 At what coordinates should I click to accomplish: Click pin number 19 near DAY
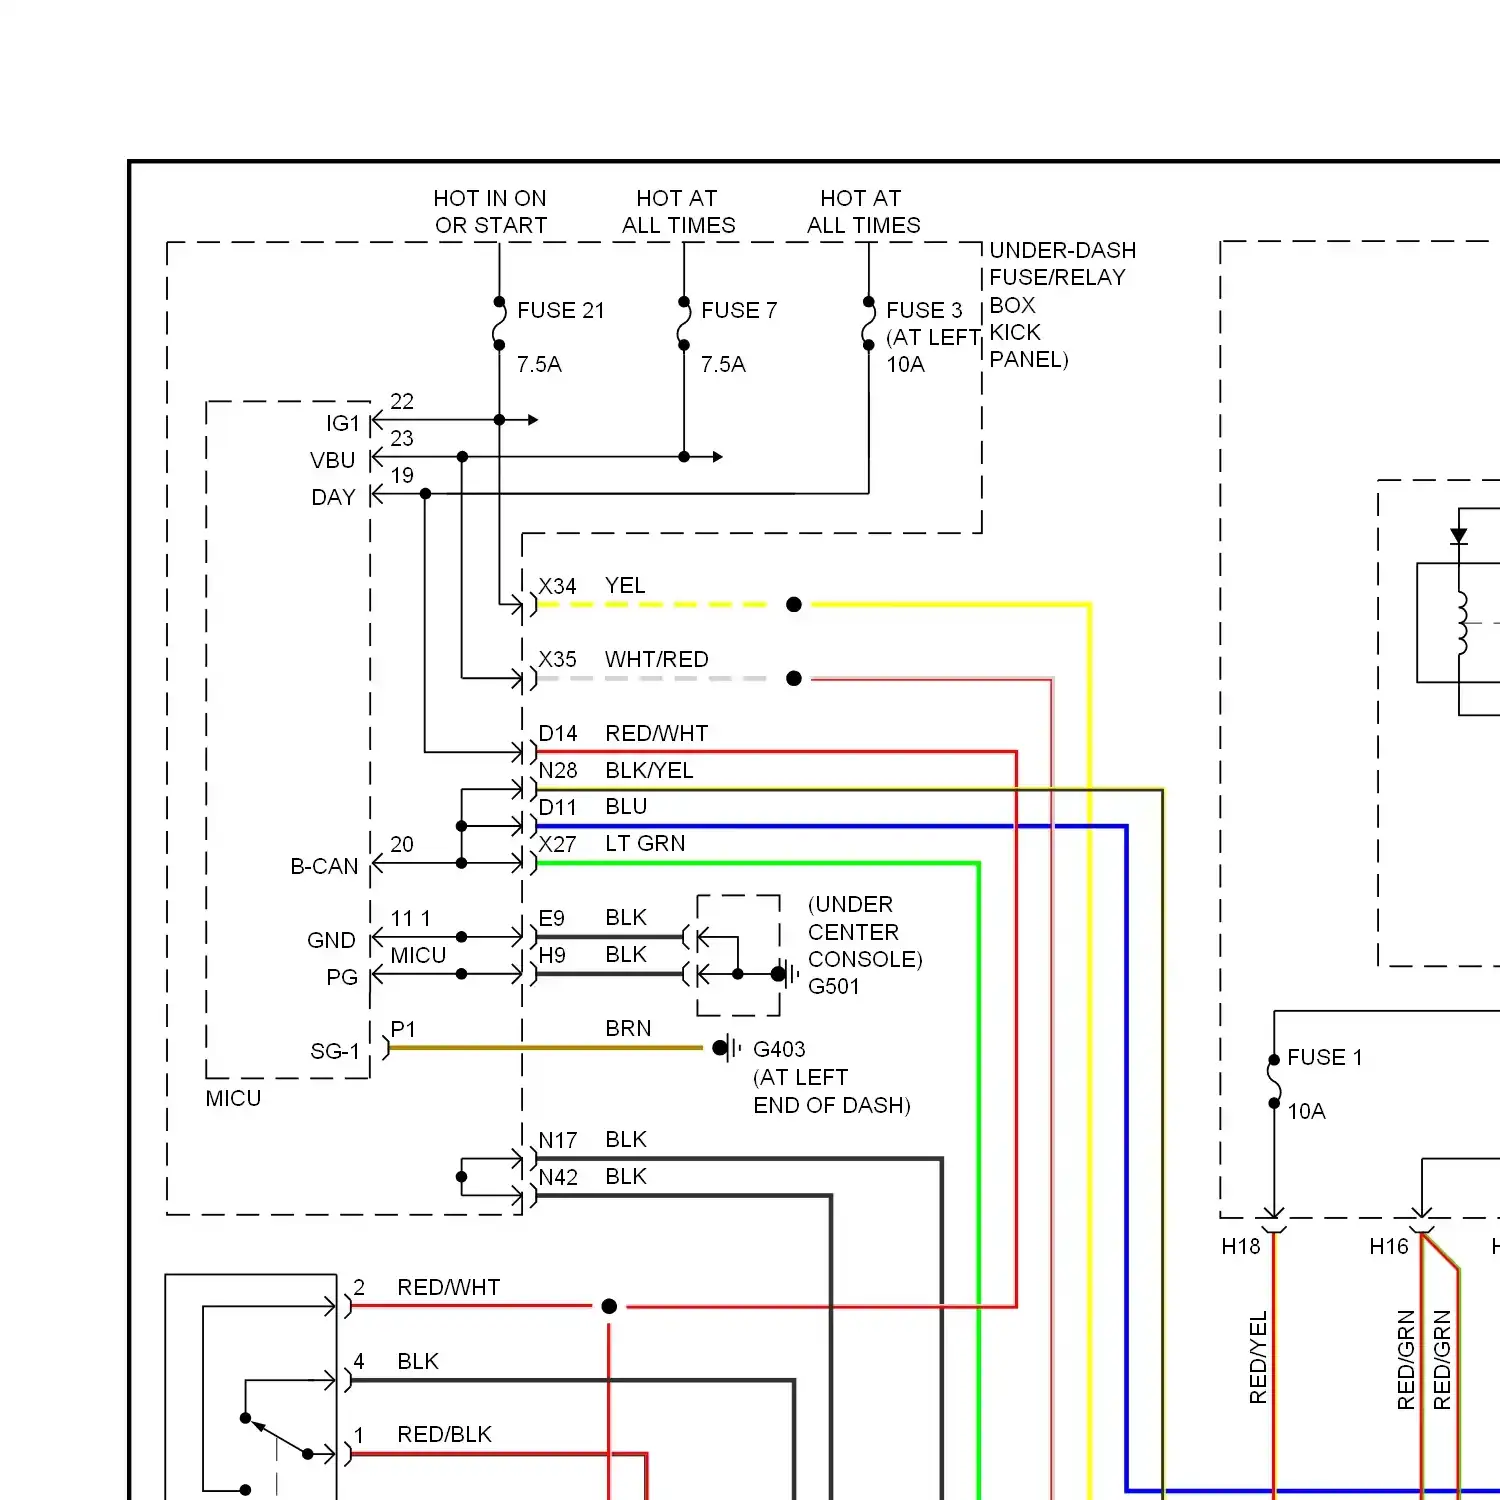(402, 475)
